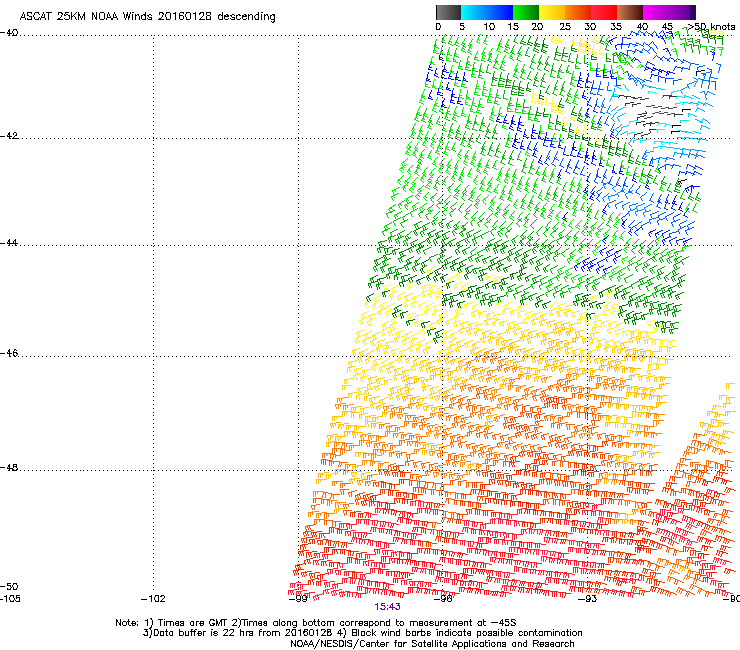
Task: Select the gray segment of the wind-speed colorbar
Action: (448, 12)
